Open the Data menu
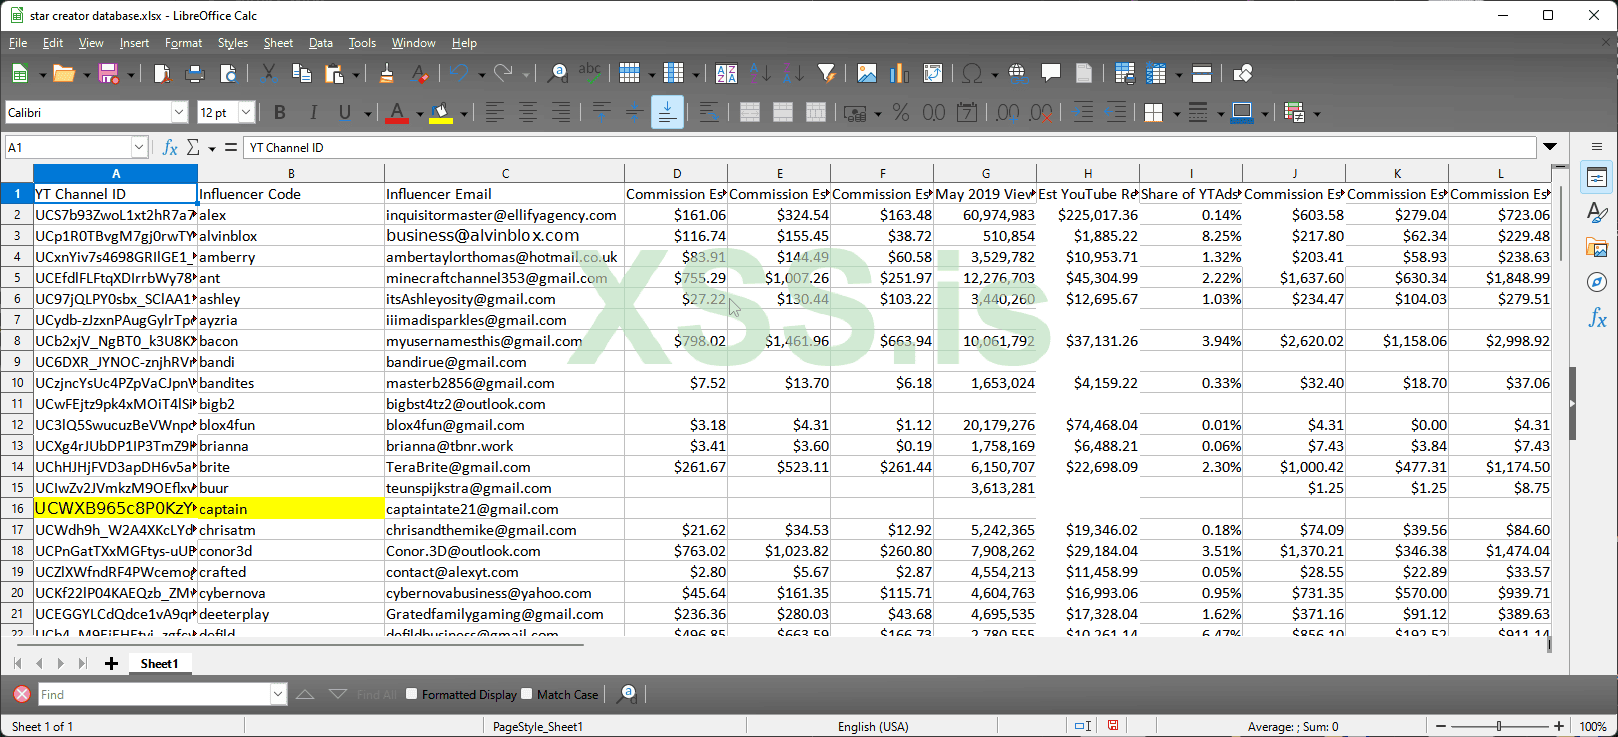Viewport: 1618px width, 737px height. 320,43
